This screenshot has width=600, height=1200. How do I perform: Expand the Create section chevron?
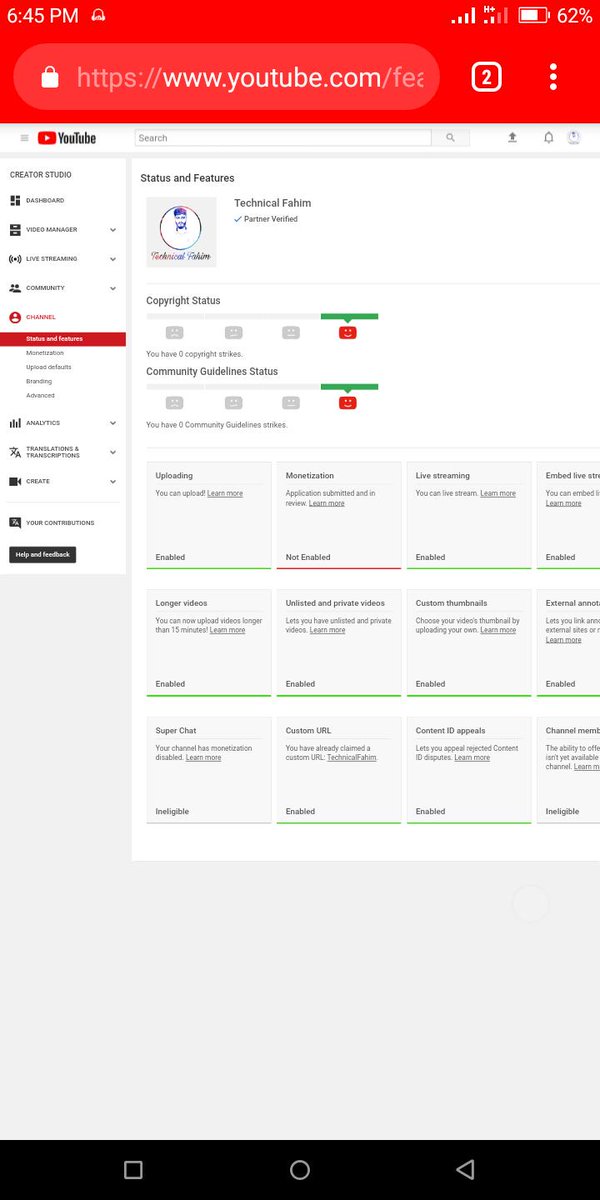[x=113, y=481]
